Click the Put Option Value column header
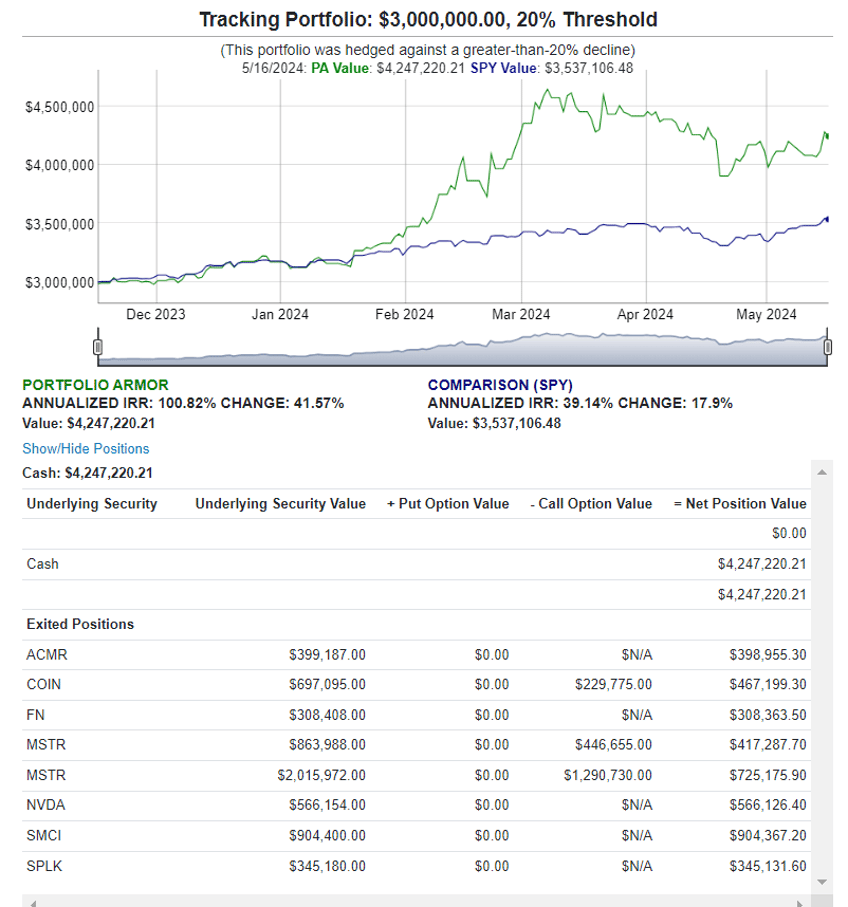This screenshot has height=907, width=848. click(448, 504)
